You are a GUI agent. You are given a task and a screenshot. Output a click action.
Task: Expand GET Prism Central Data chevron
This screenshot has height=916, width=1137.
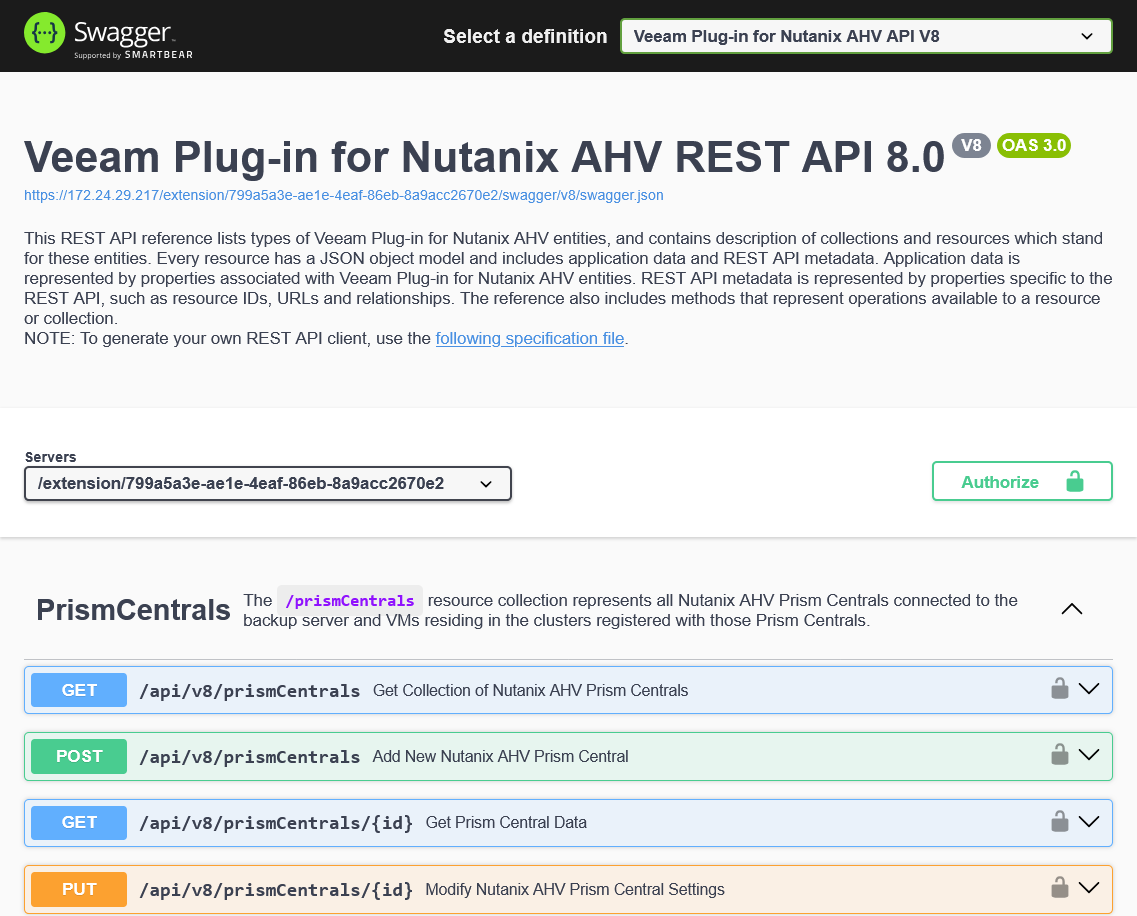click(x=1089, y=822)
